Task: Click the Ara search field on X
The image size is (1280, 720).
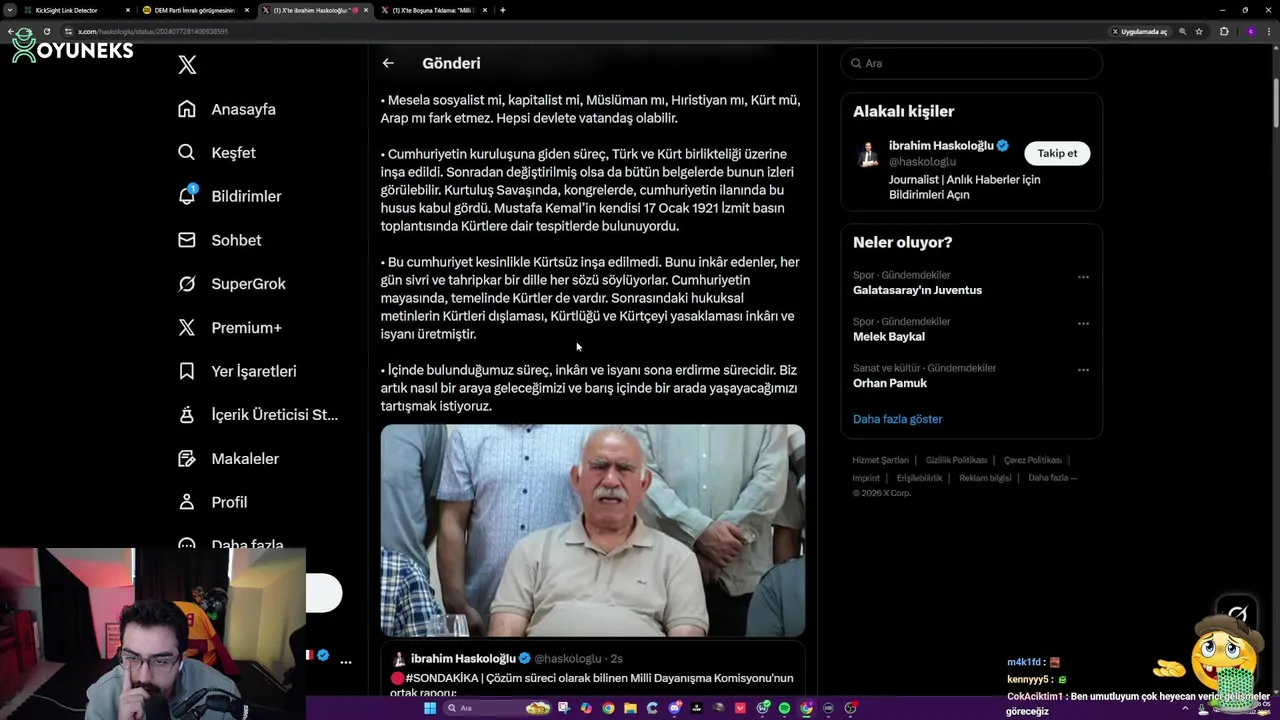Action: tap(971, 63)
